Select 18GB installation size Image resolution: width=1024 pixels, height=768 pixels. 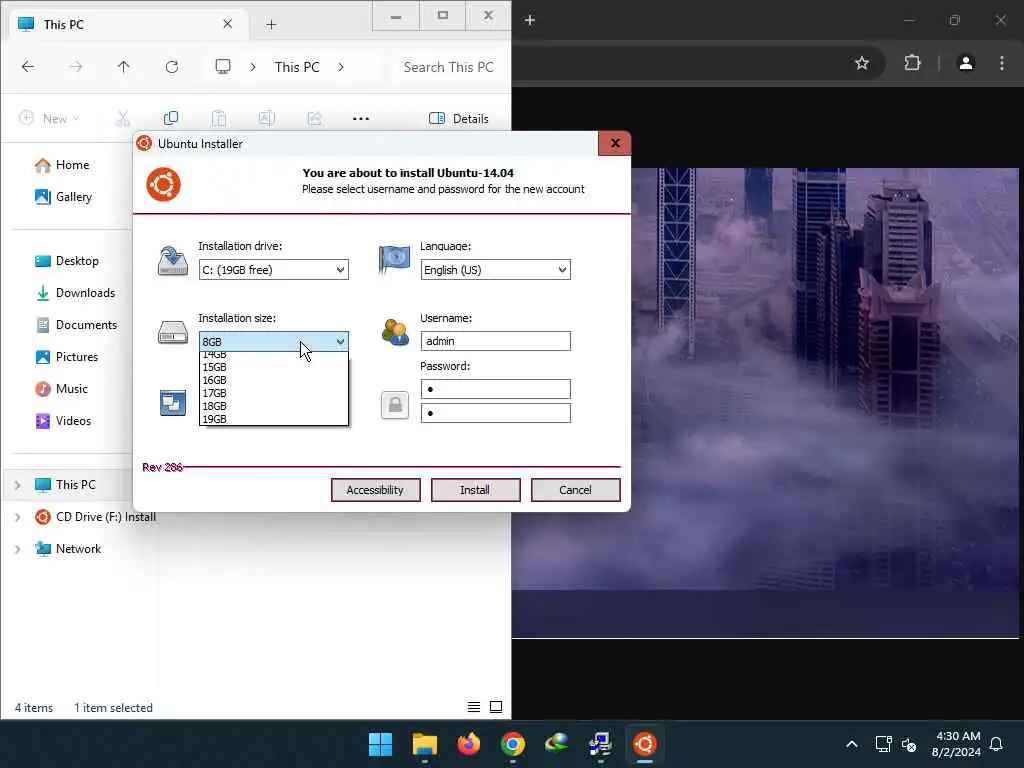pos(274,406)
